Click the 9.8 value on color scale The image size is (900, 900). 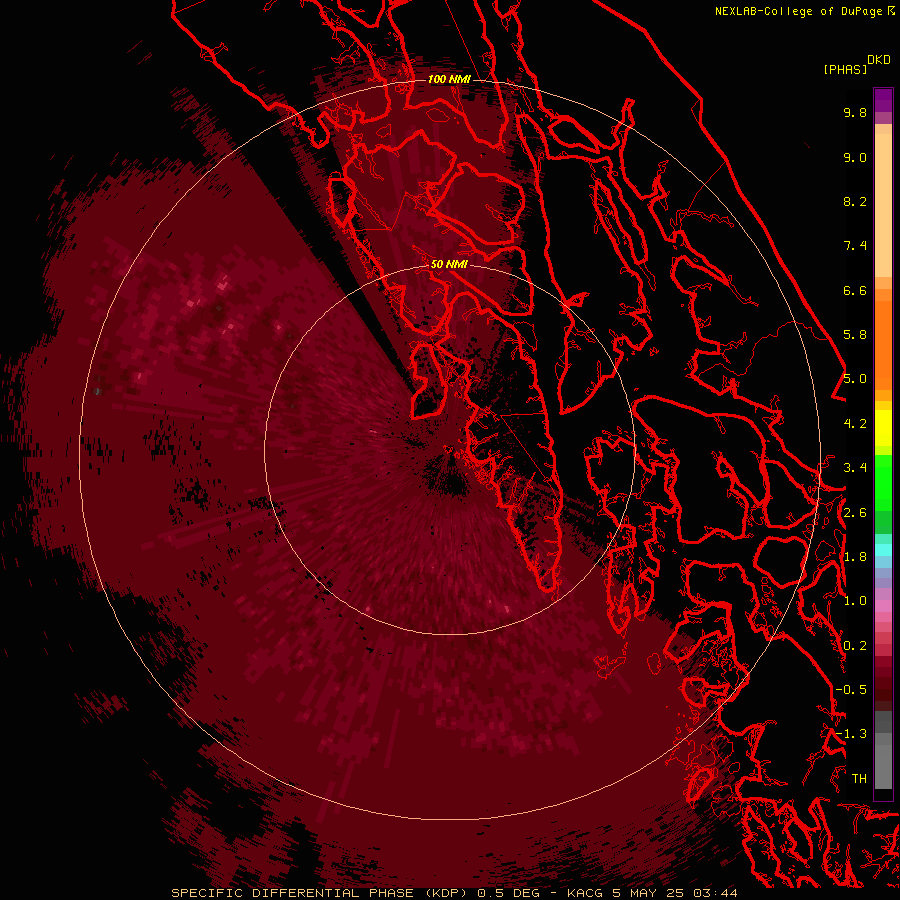(x=855, y=112)
